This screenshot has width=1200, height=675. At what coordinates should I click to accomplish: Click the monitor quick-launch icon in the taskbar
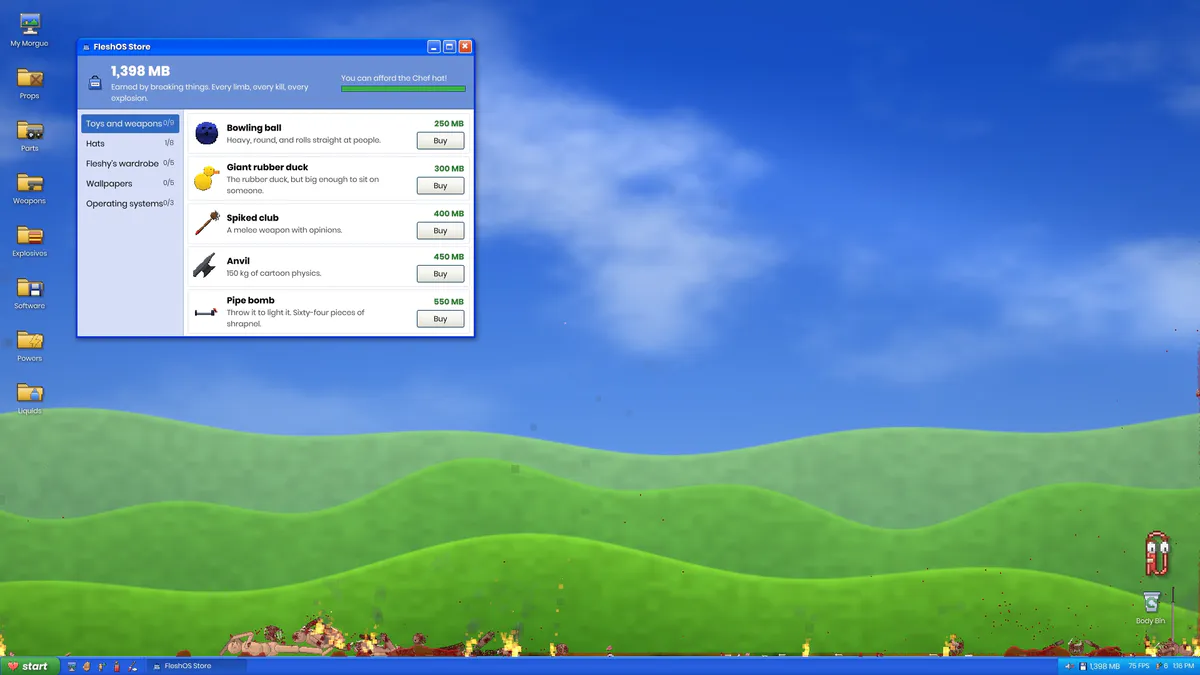click(x=72, y=666)
